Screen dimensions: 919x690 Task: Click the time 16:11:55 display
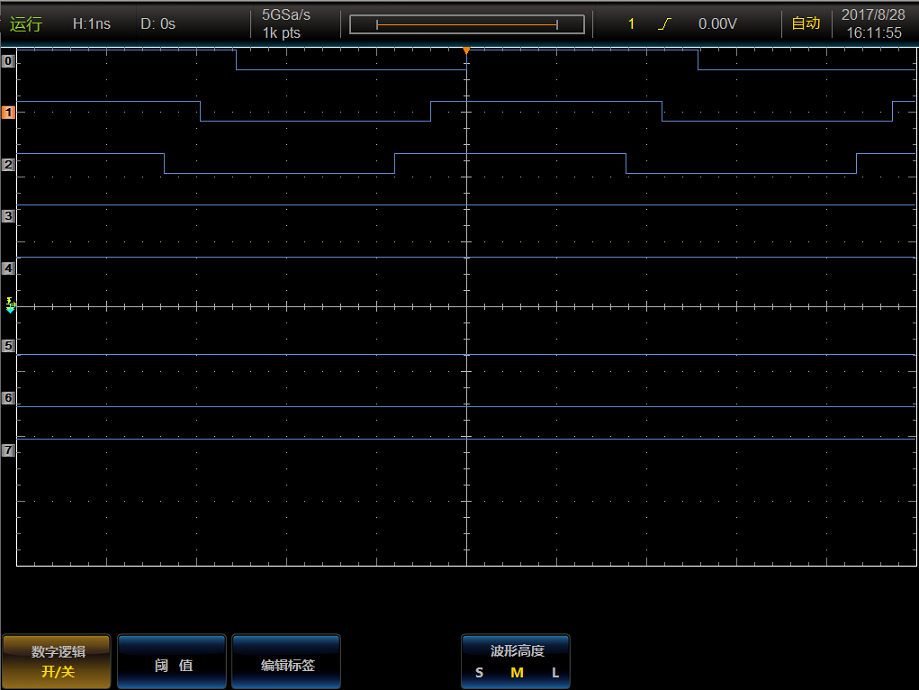point(874,33)
